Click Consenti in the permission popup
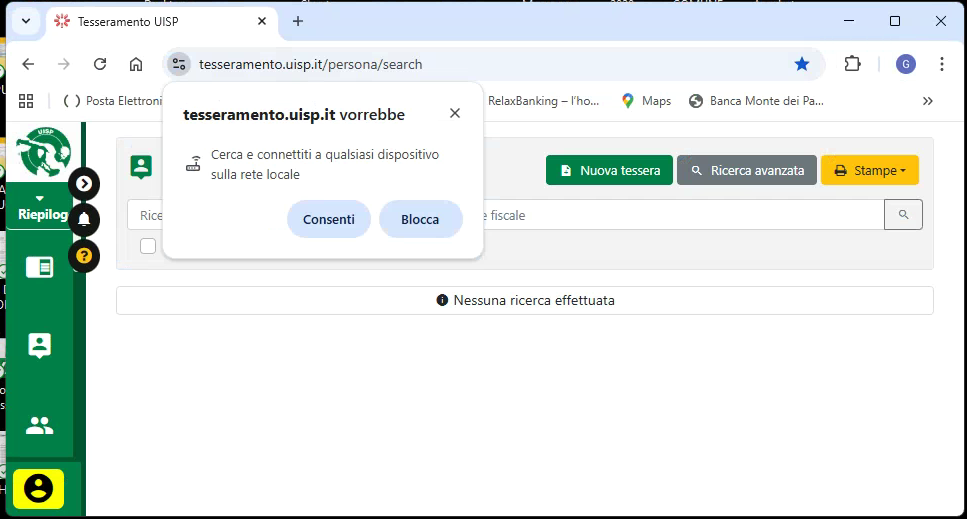 (x=328, y=219)
